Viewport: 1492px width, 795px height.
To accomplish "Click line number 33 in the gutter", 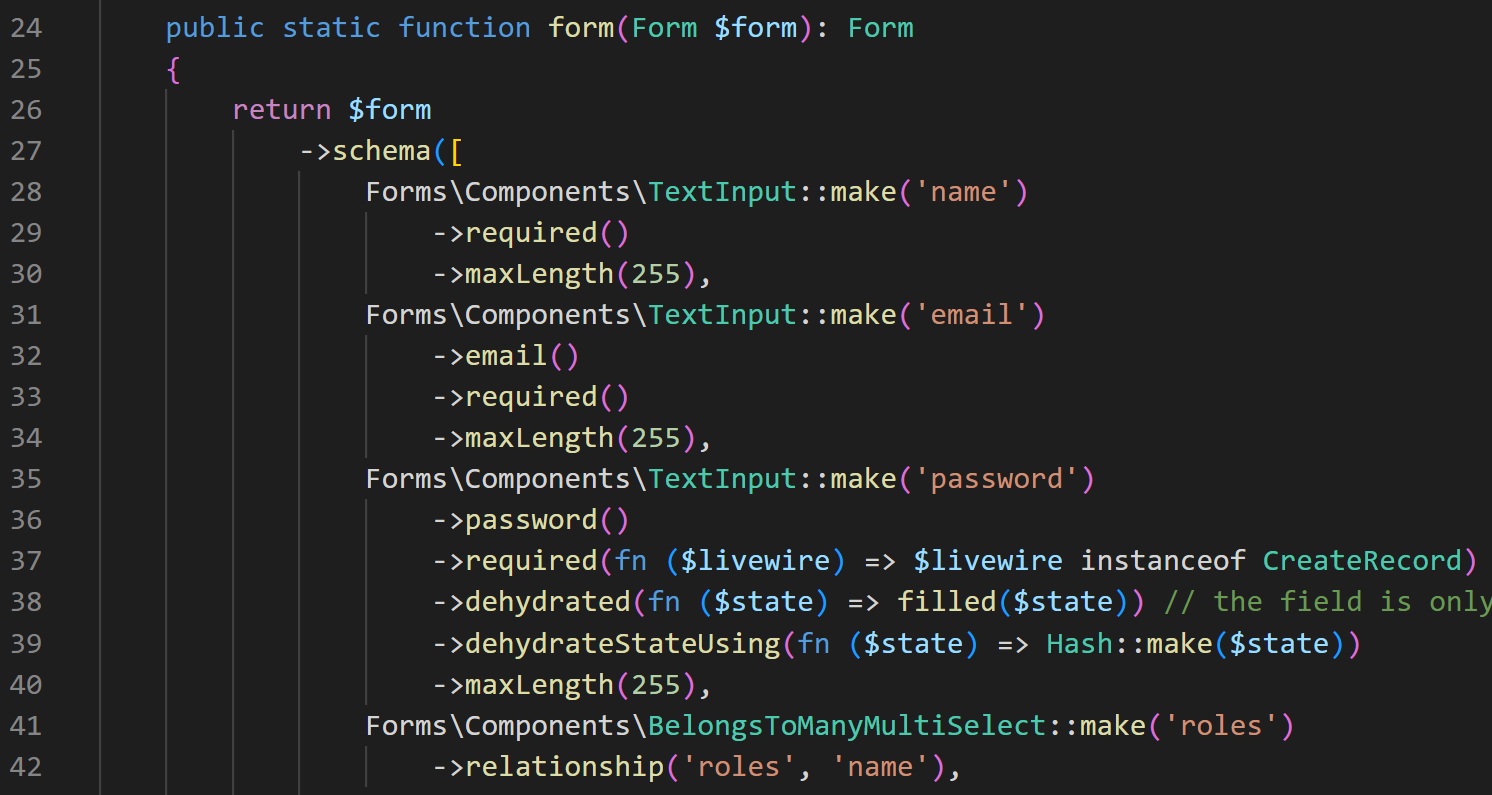I will coord(26,397).
